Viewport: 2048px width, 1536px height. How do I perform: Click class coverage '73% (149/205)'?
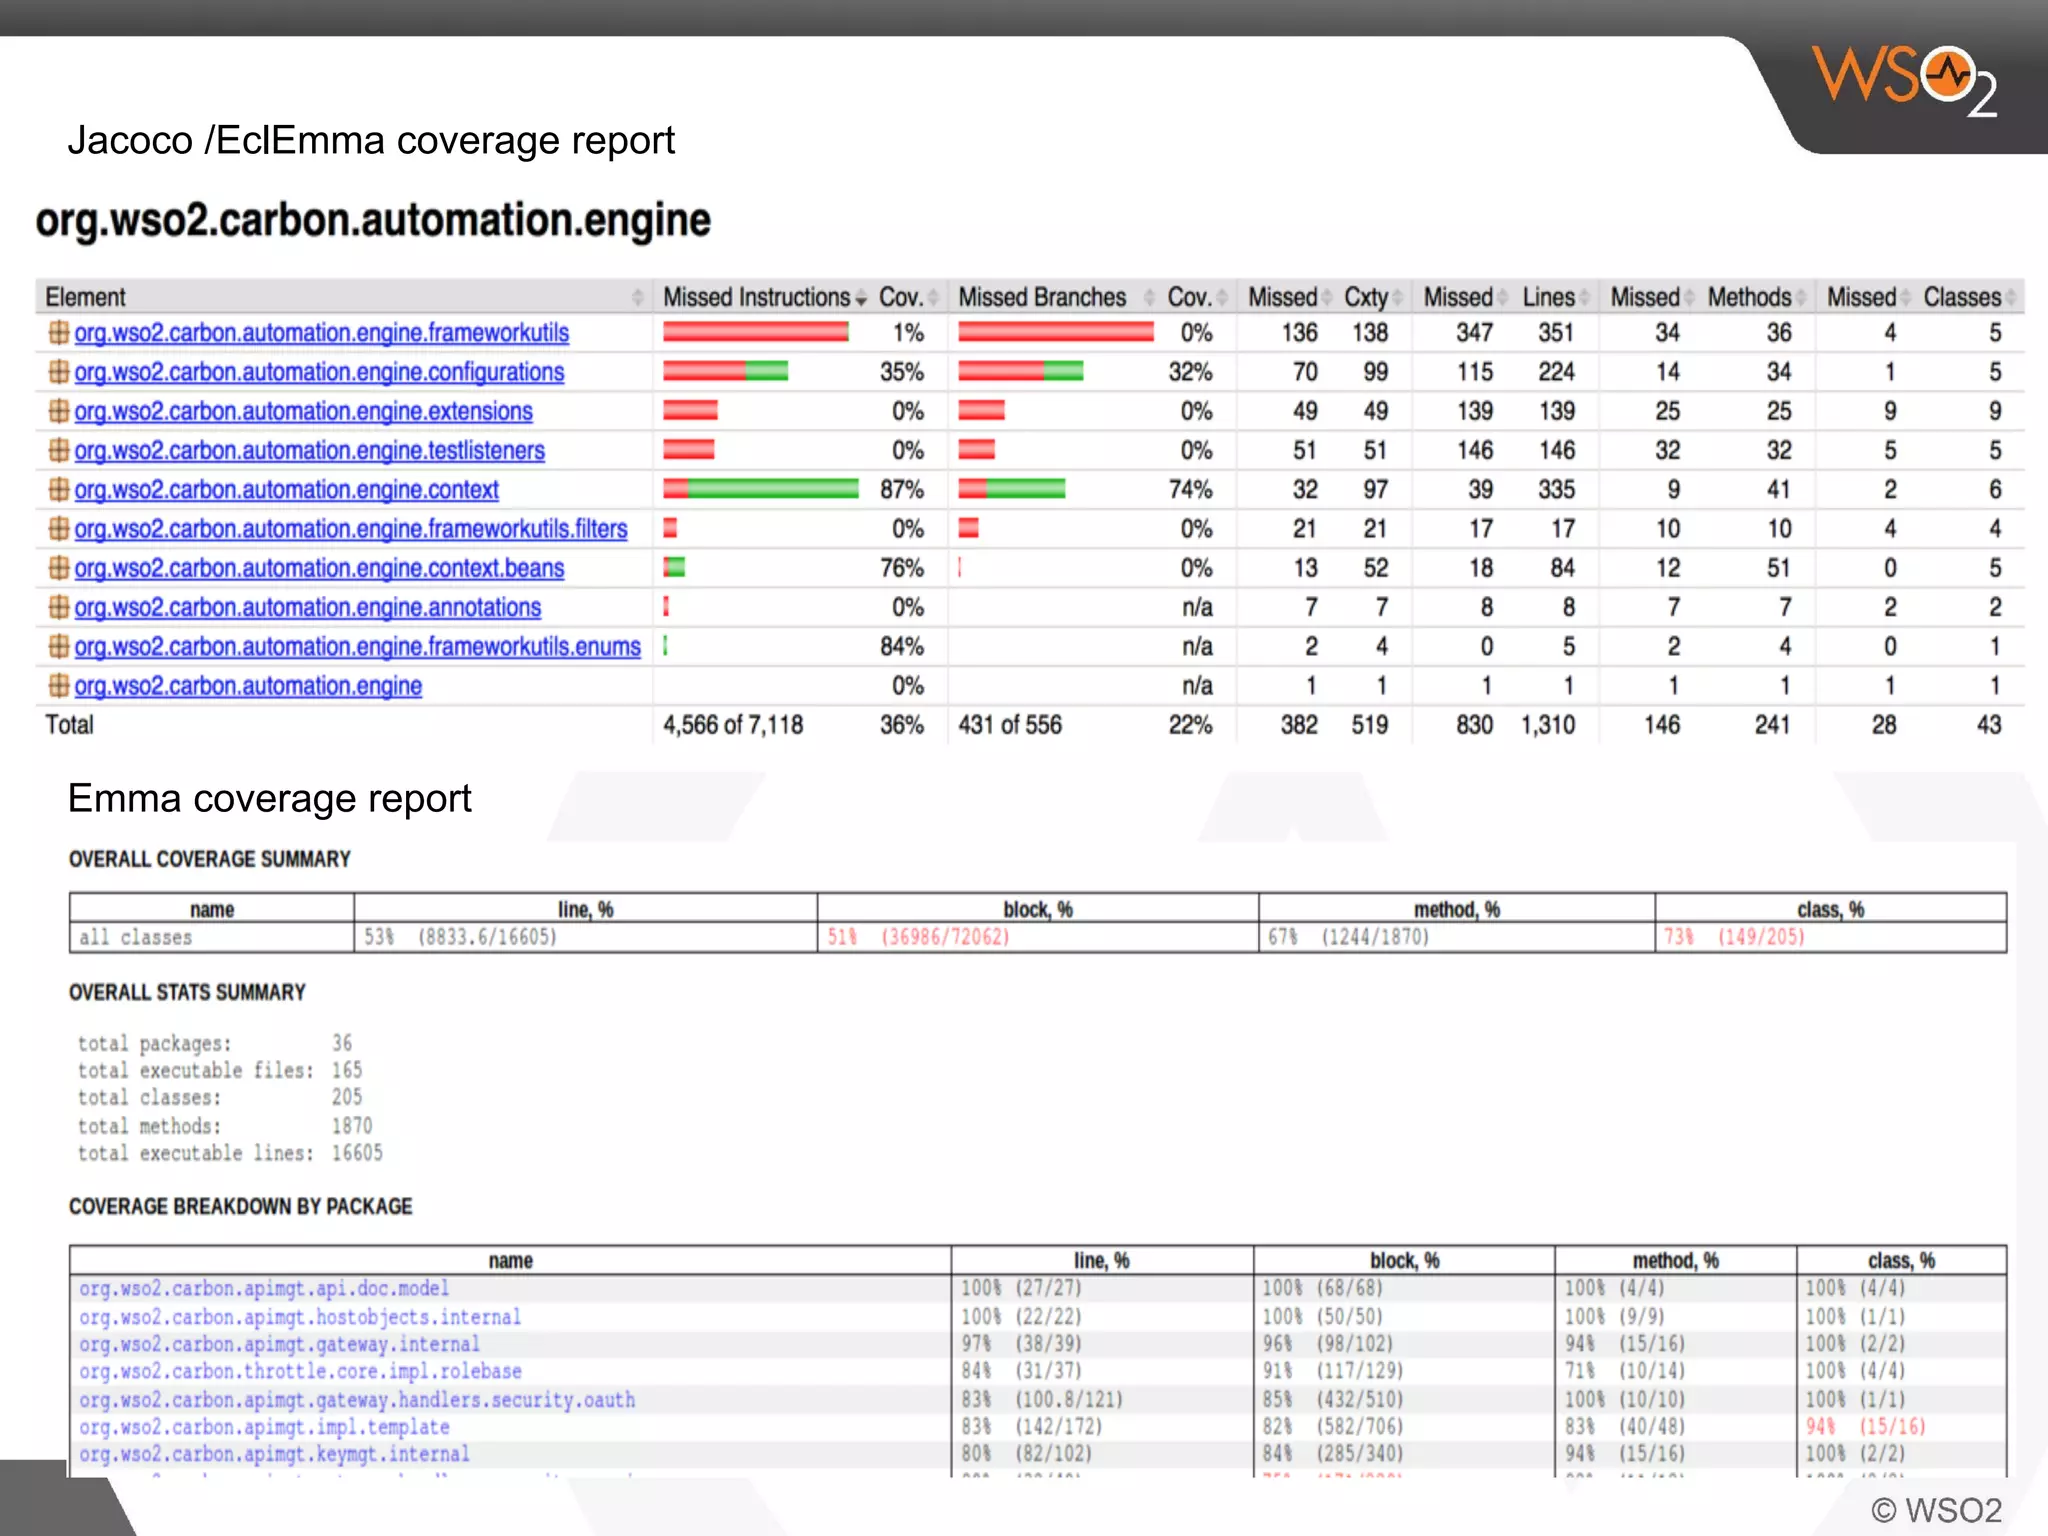tap(1734, 937)
